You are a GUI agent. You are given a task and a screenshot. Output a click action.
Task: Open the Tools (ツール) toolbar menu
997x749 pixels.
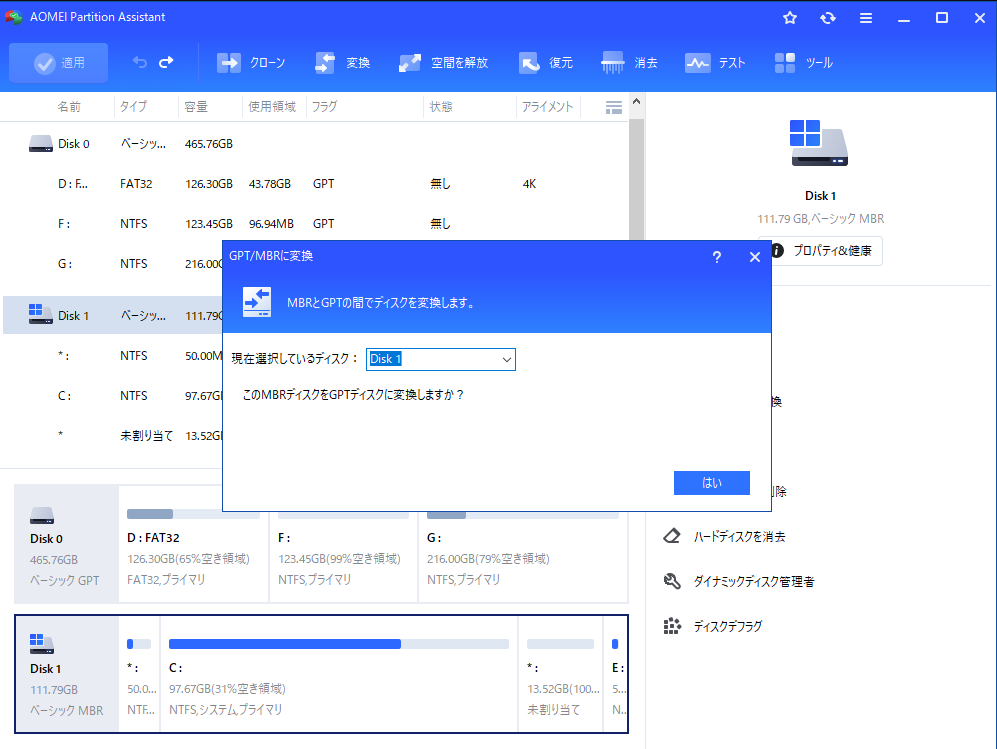[x=804, y=63]
